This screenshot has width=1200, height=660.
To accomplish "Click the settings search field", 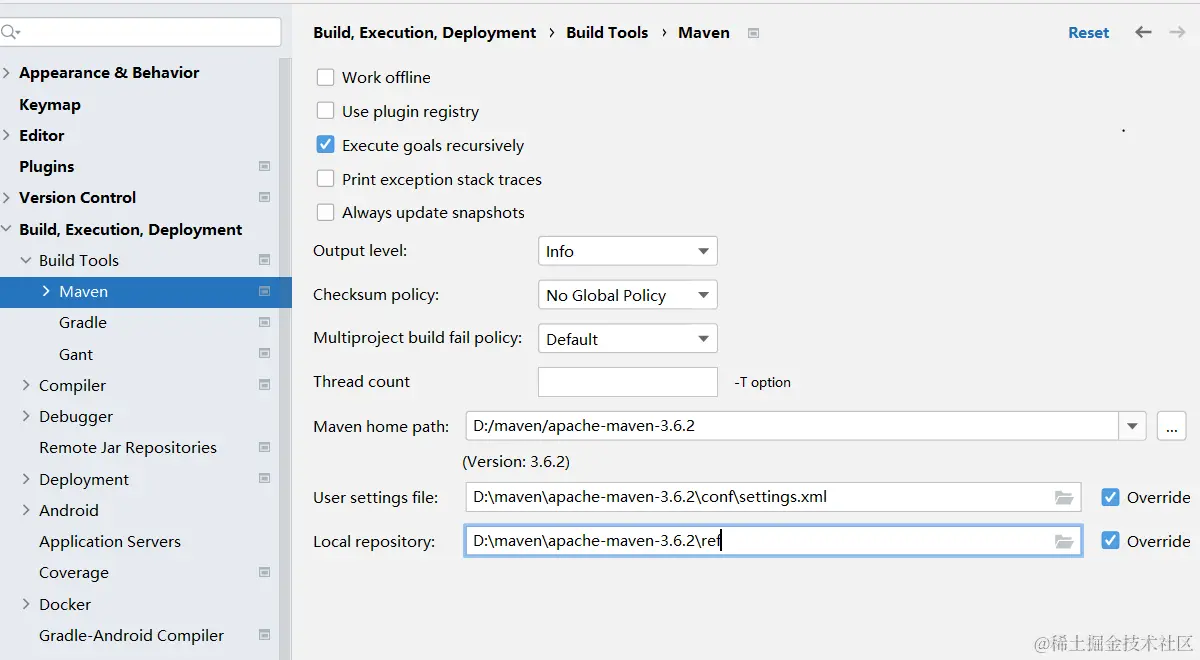I will (140, 32).
